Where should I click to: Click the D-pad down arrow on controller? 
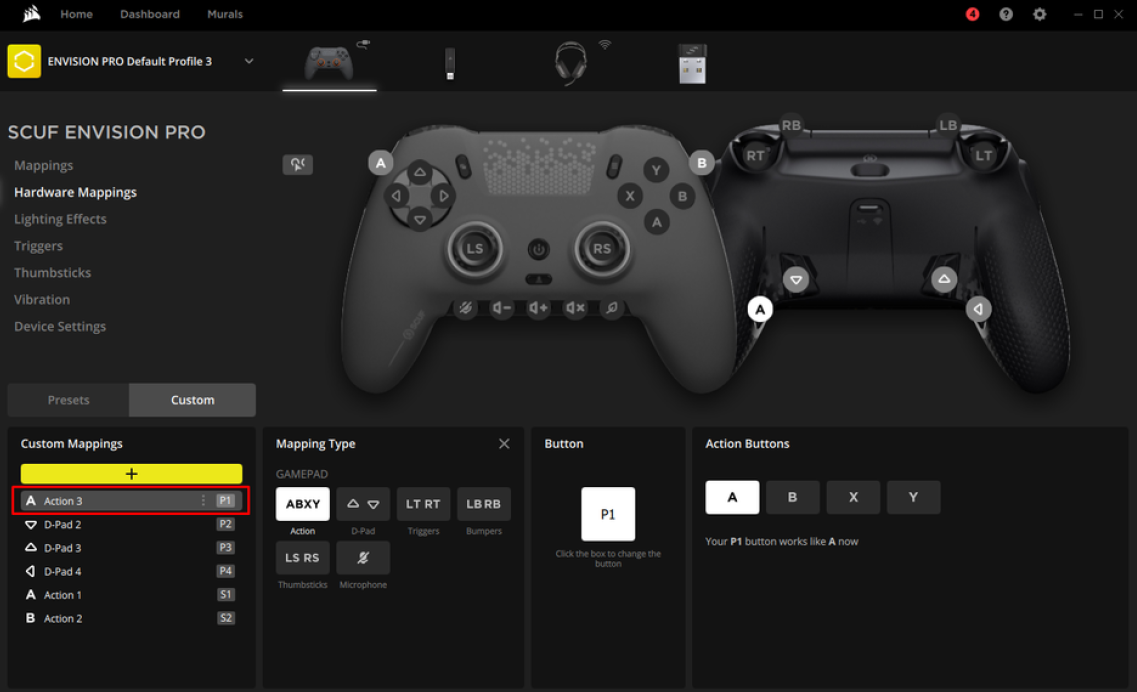(x=420, y=219)
